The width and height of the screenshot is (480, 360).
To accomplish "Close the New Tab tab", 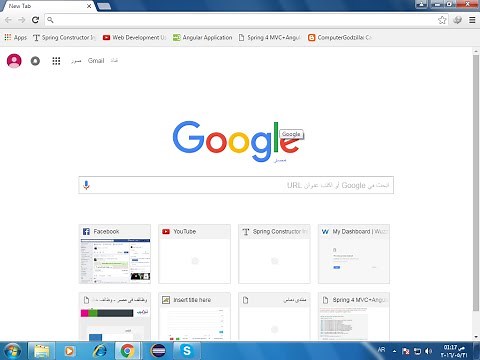I will (89, 6).
